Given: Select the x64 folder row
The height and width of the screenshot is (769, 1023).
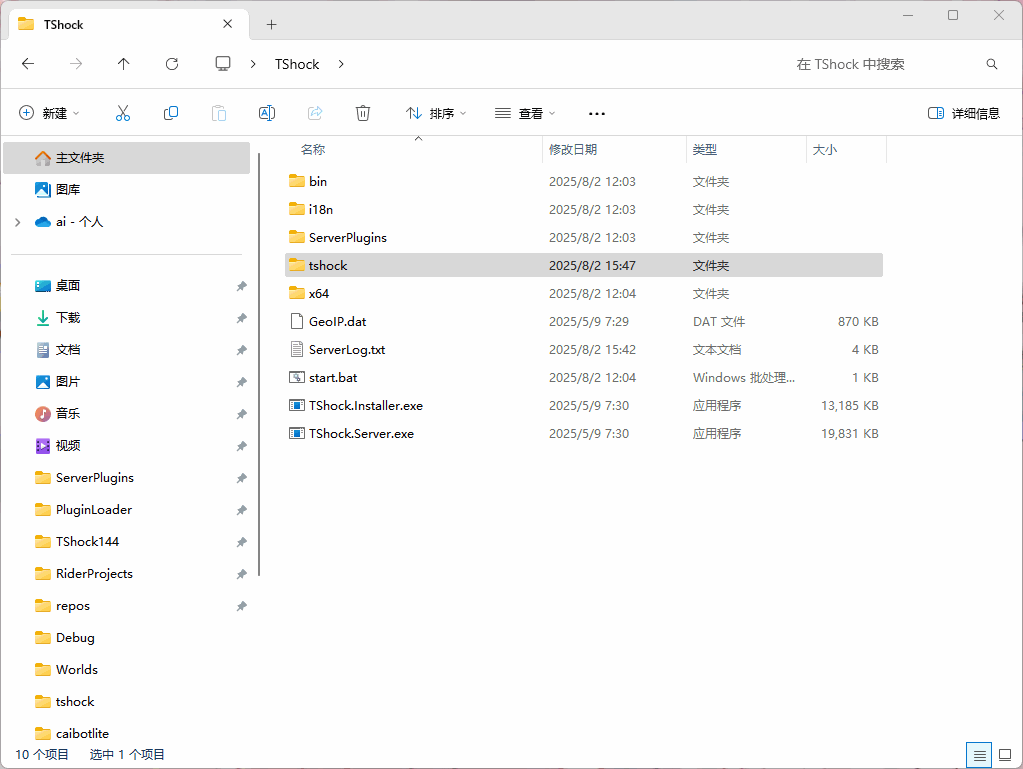Looking at the screenshot, I should [x=584, y=294].
